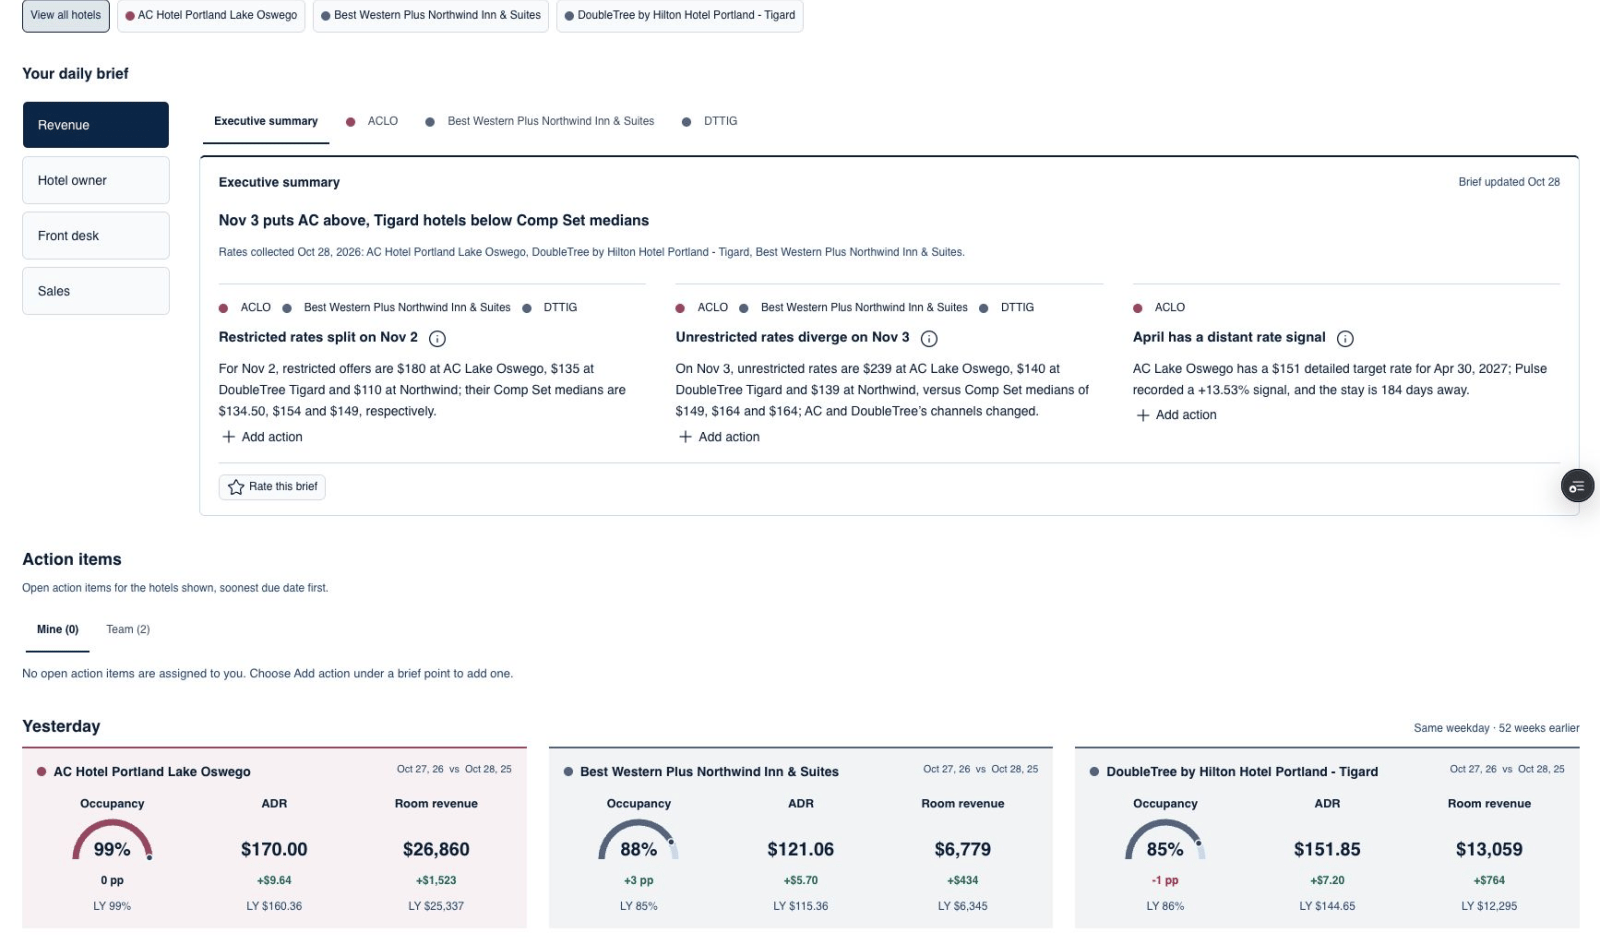Image resolution: width=1600 pixels, height=937 pixels.
Task: Select the Revenue brief role
Action: [x=96, y=125]
